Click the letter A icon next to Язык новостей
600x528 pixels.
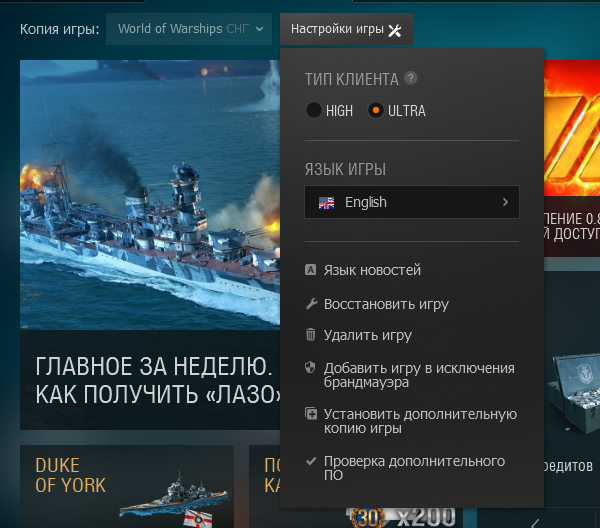310,270
